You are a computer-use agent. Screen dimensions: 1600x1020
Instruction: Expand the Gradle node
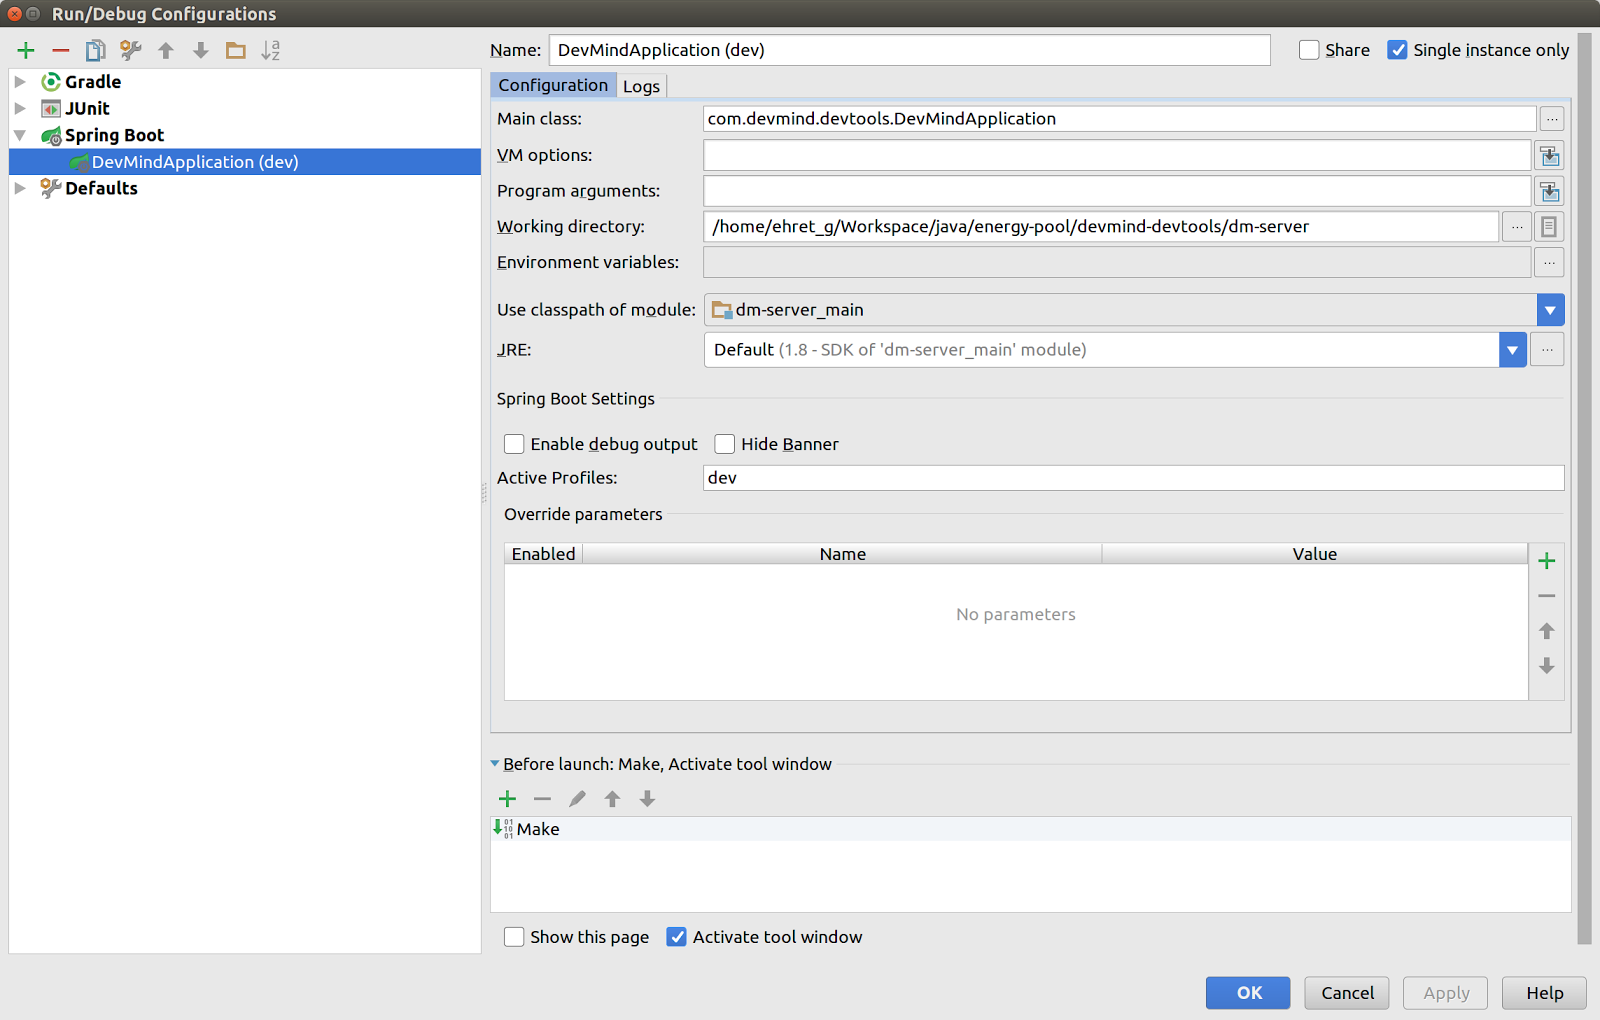tap(20, 82)
